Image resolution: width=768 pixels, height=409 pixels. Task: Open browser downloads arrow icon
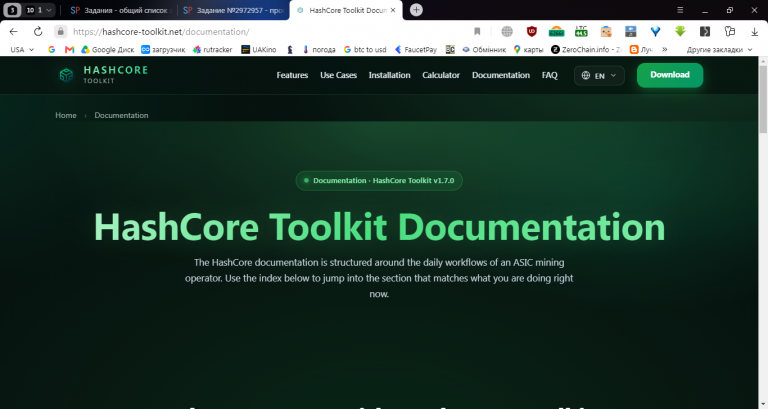(754, 31)
